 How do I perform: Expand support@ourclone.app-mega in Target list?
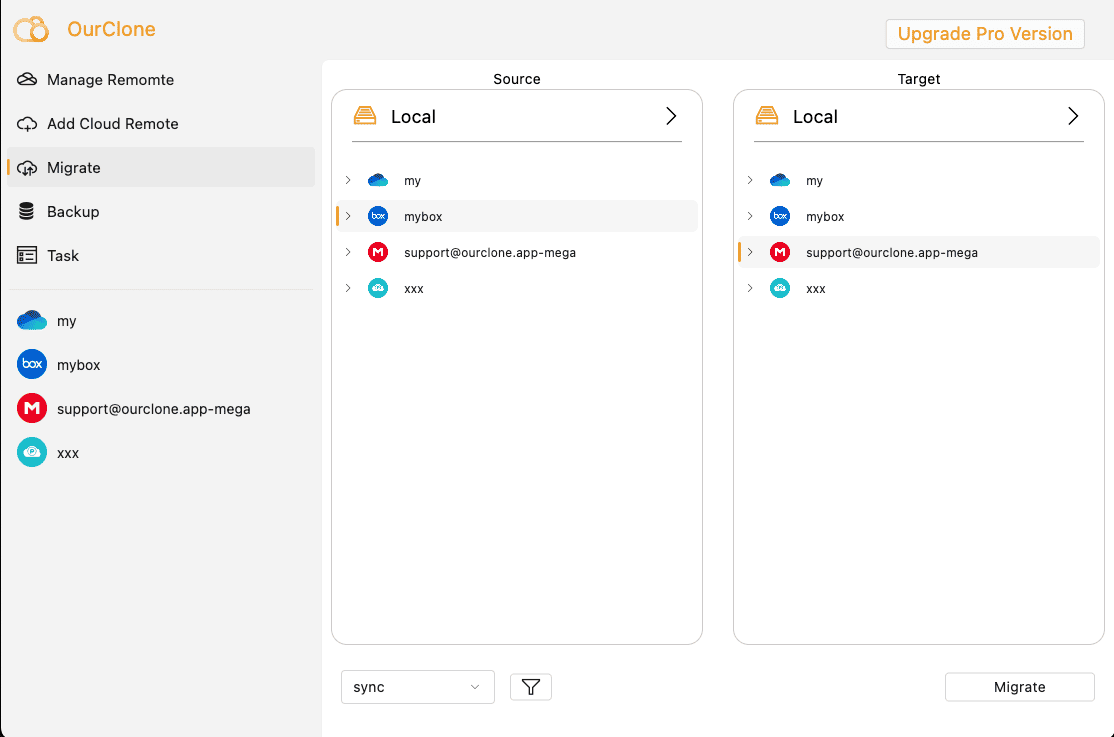750,252
